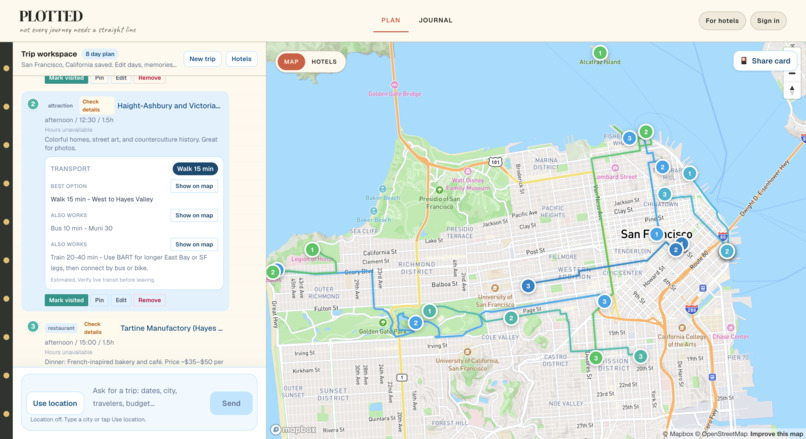Click teal marker 1 in Golden Gate Park
806x439 pixels.
coord(429,310)
